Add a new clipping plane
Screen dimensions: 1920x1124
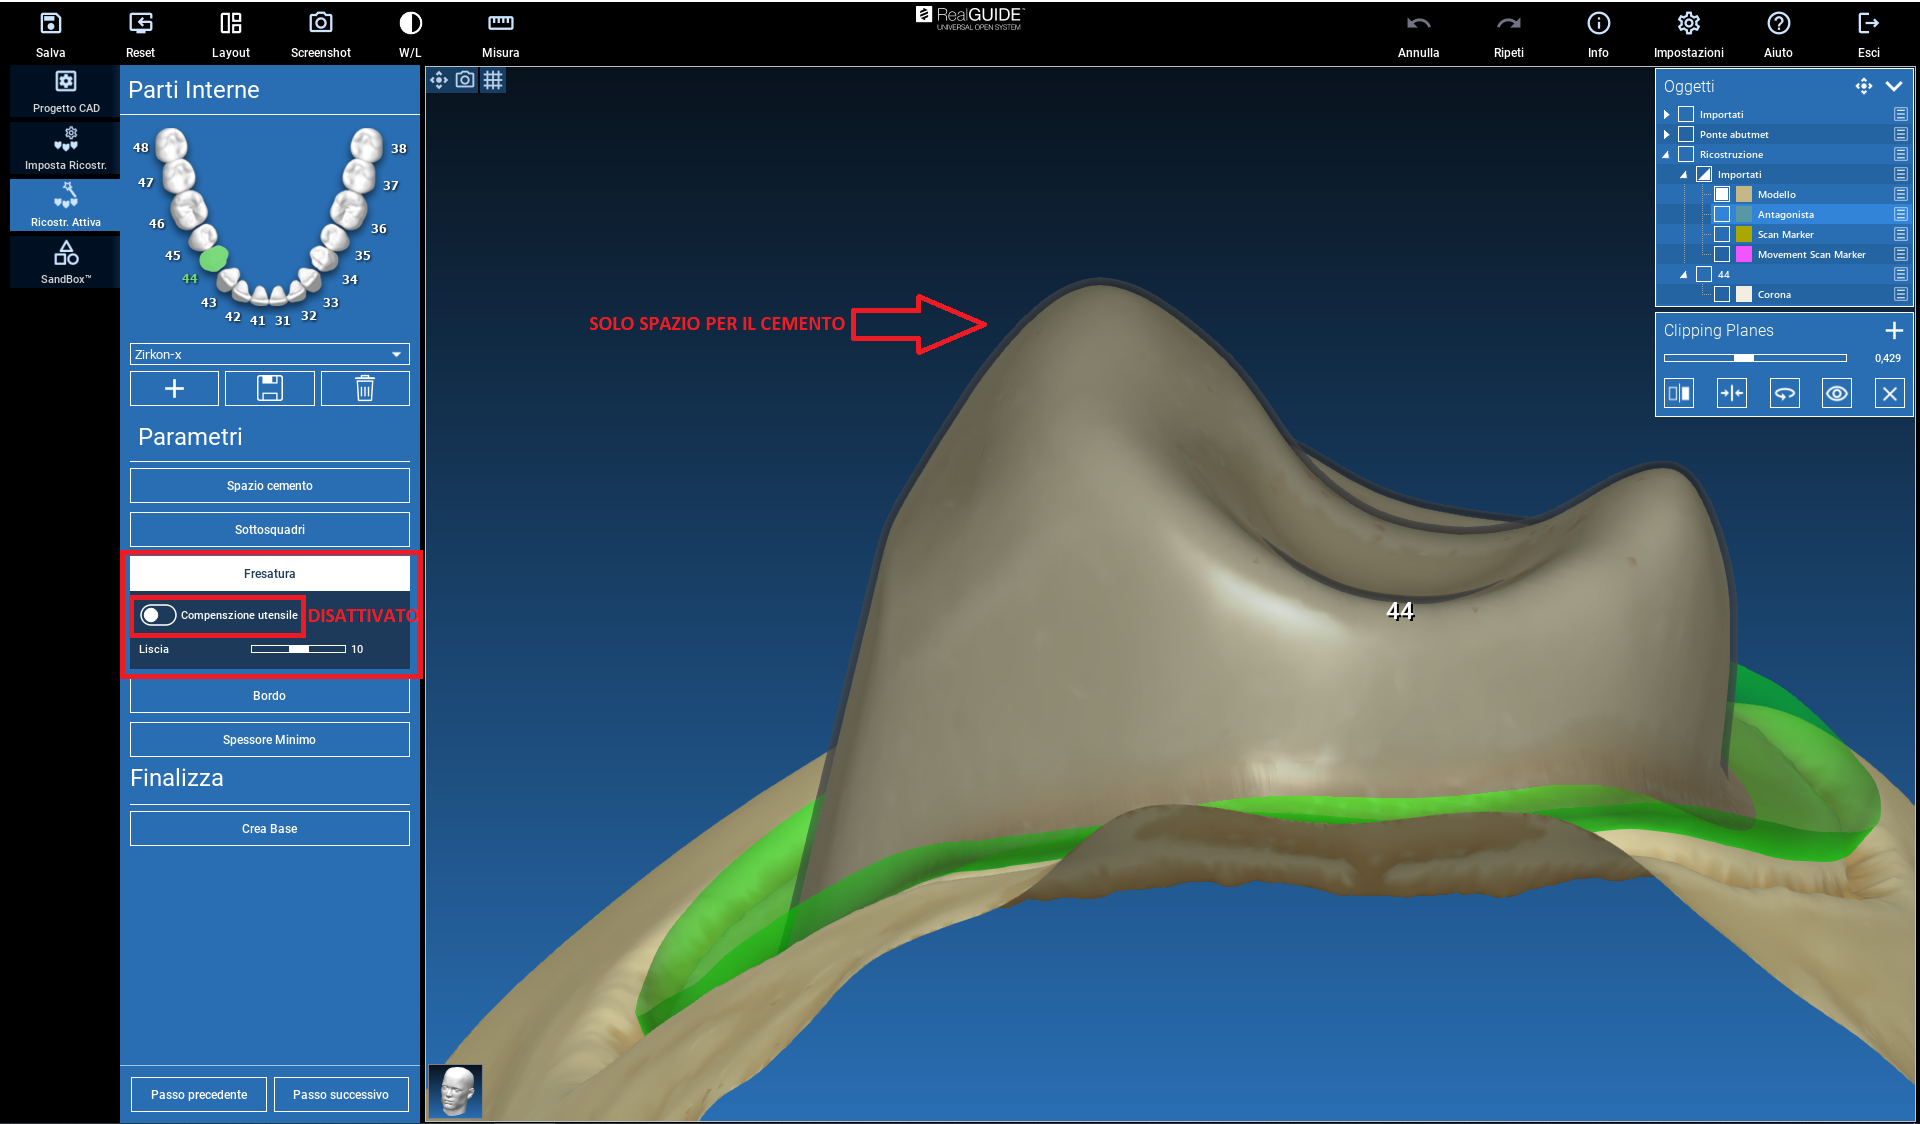pyautogui.click(x=1893, y=331)
